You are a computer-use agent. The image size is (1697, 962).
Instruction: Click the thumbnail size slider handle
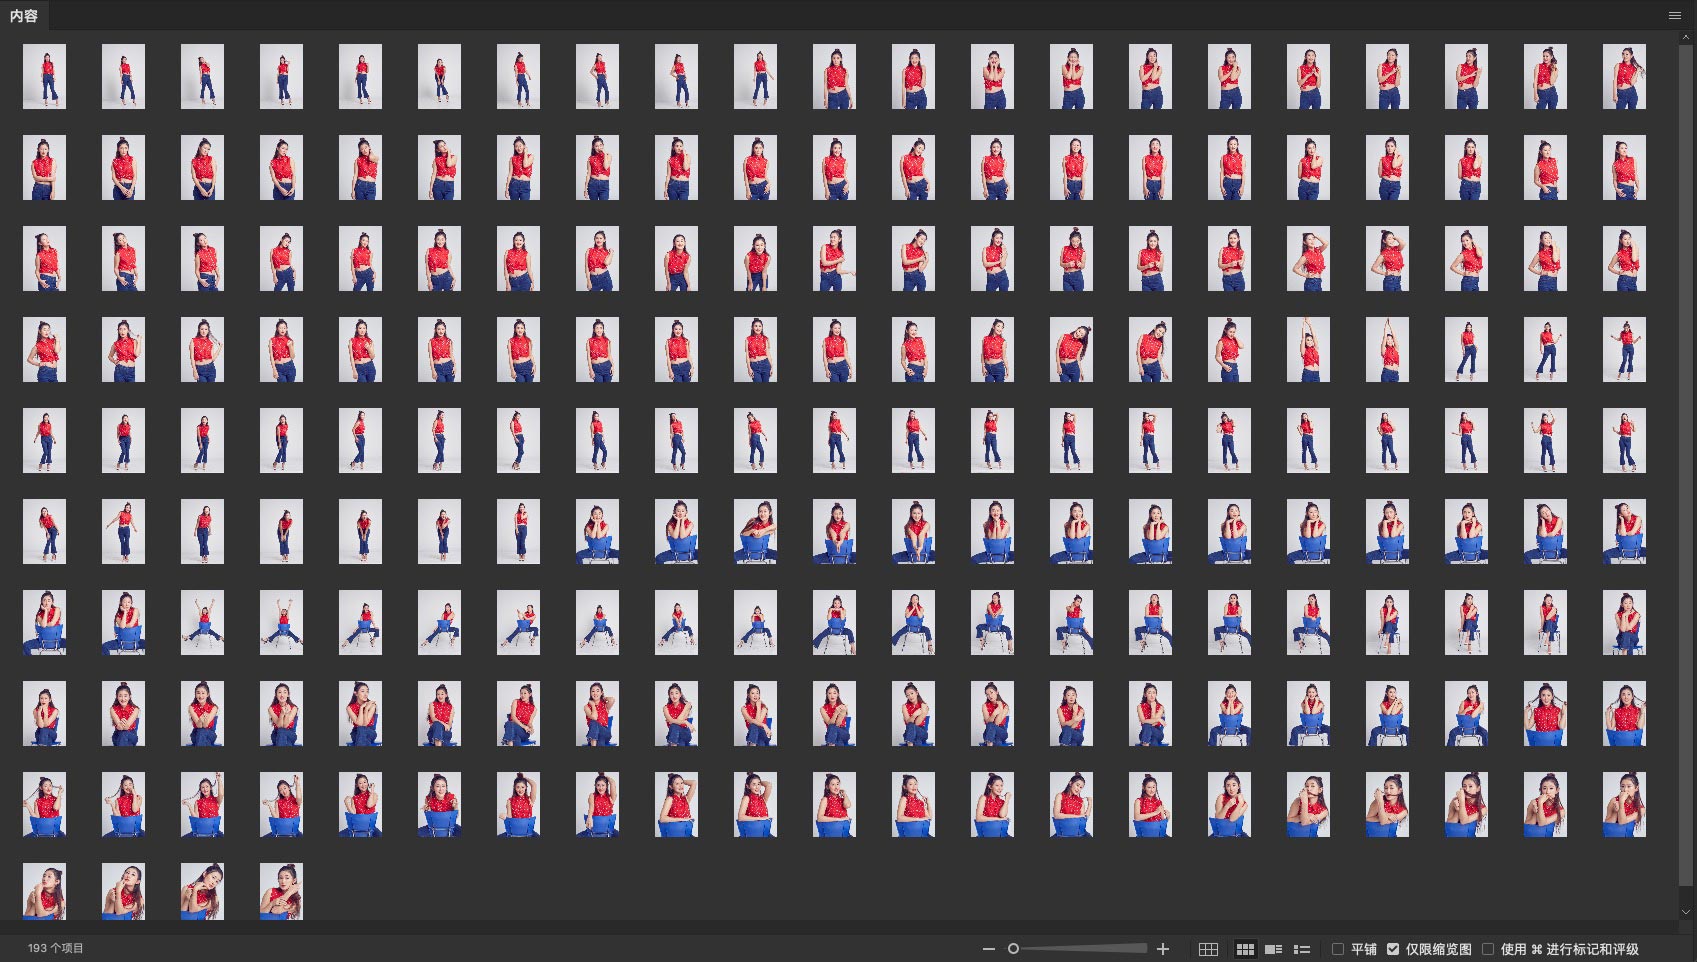pyautogui.click(x=1013, y=949)
